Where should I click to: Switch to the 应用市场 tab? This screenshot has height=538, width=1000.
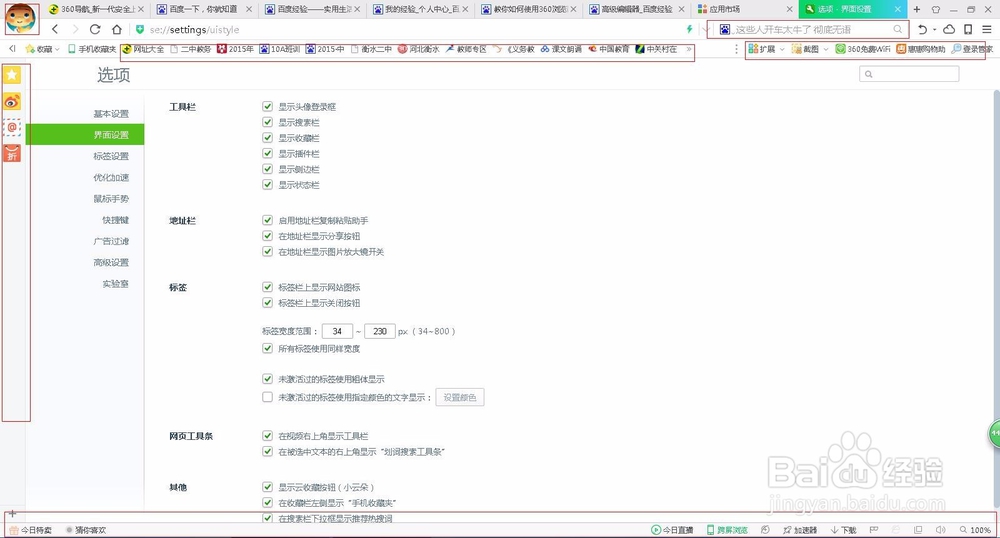(x=744, y=9)
